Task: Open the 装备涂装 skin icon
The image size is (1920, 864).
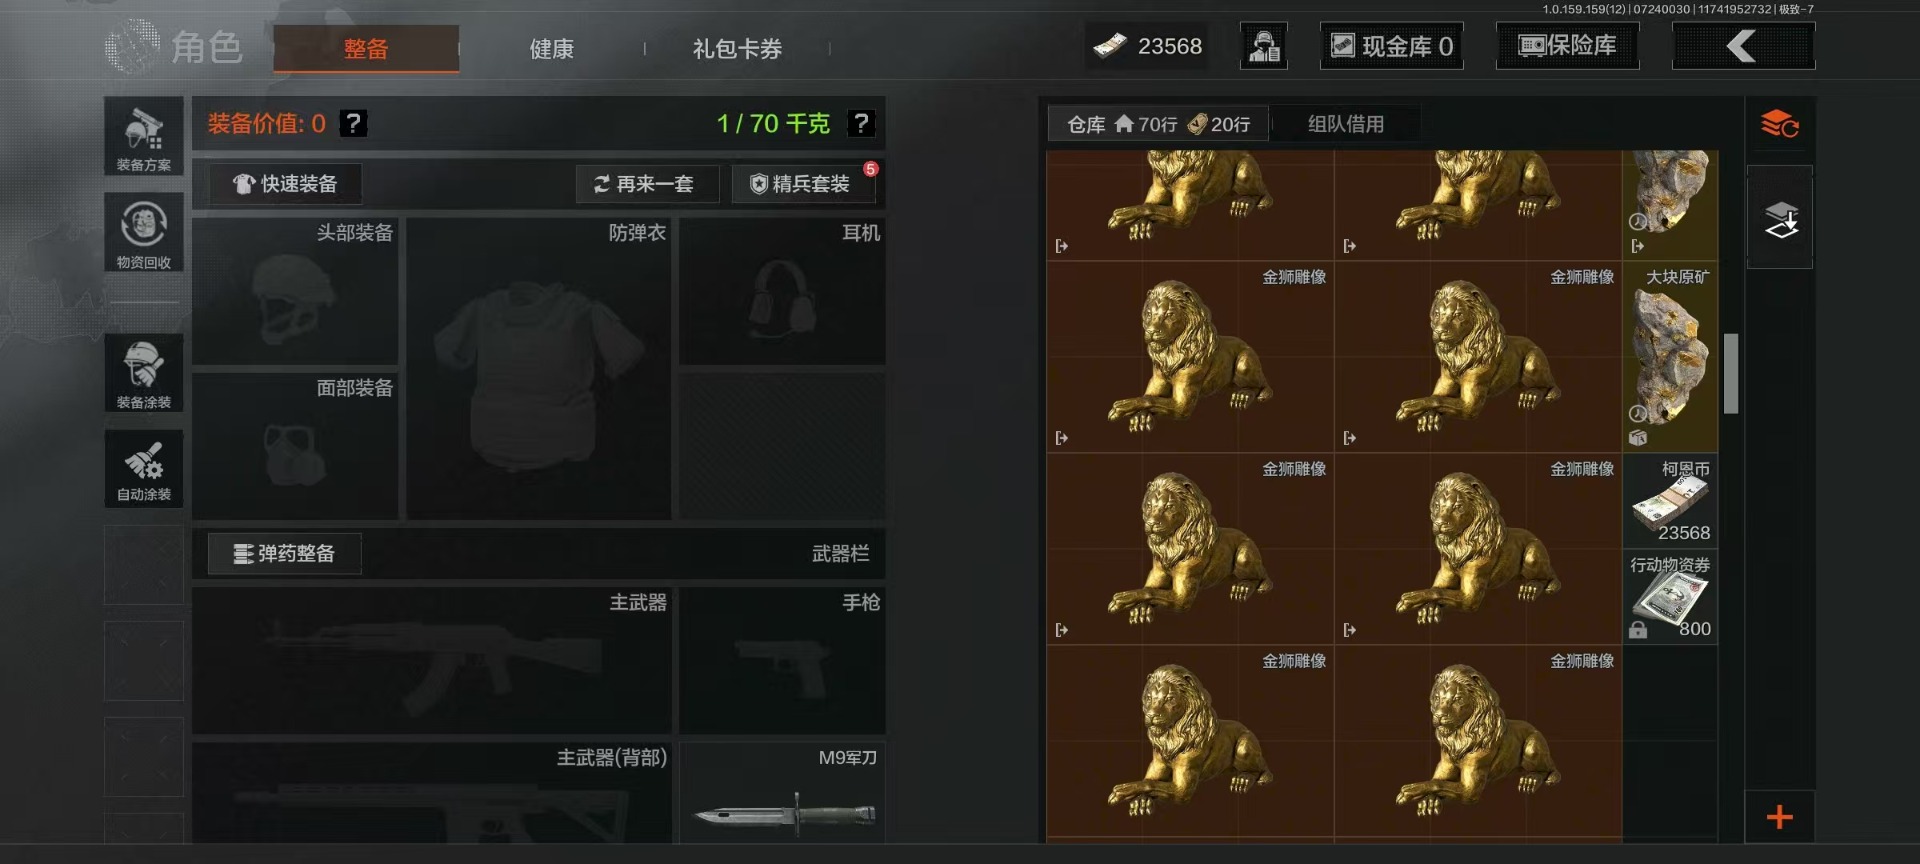Action: [x=144, y=373]
